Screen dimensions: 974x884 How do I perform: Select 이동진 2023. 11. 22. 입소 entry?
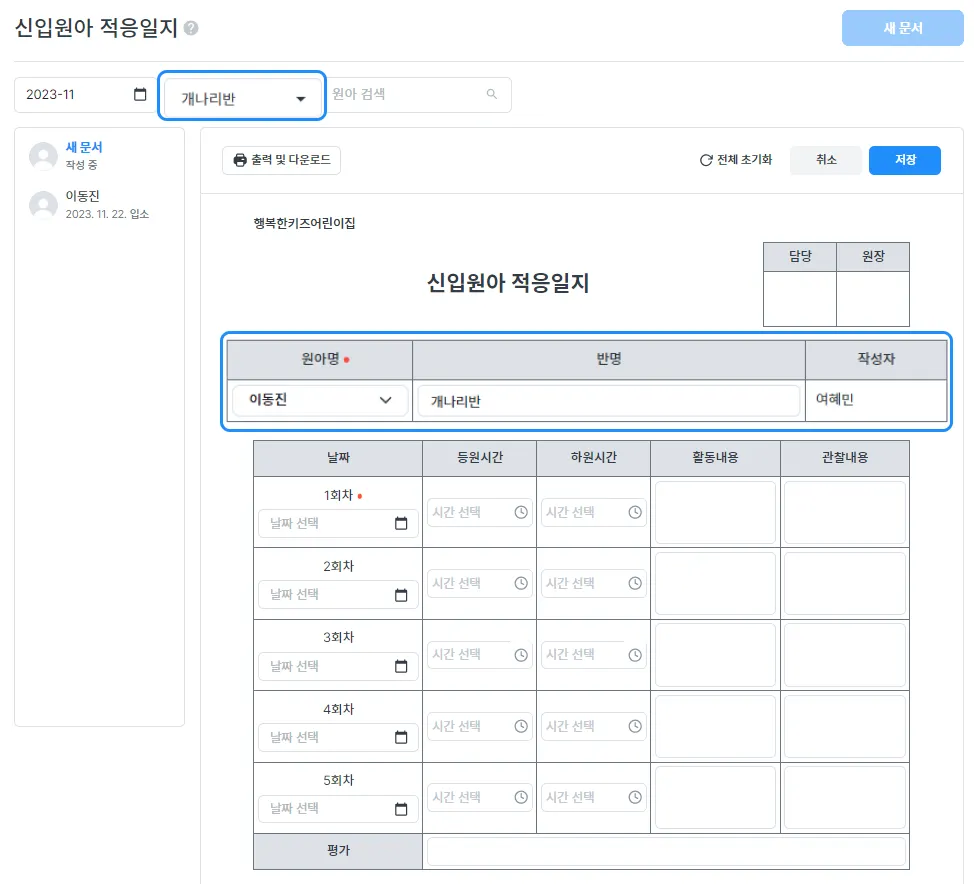point(99,205)
